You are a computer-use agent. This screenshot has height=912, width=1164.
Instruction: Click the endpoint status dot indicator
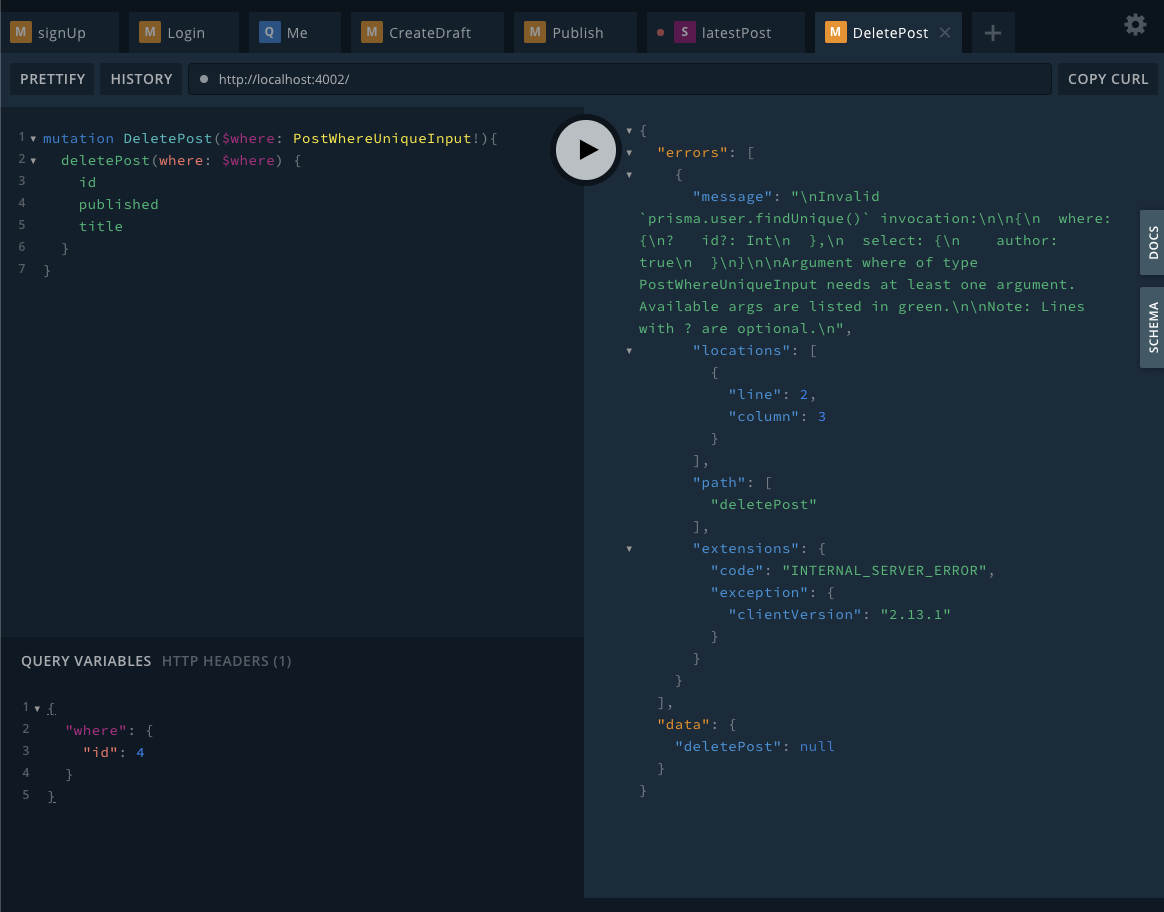coord(204,79)
